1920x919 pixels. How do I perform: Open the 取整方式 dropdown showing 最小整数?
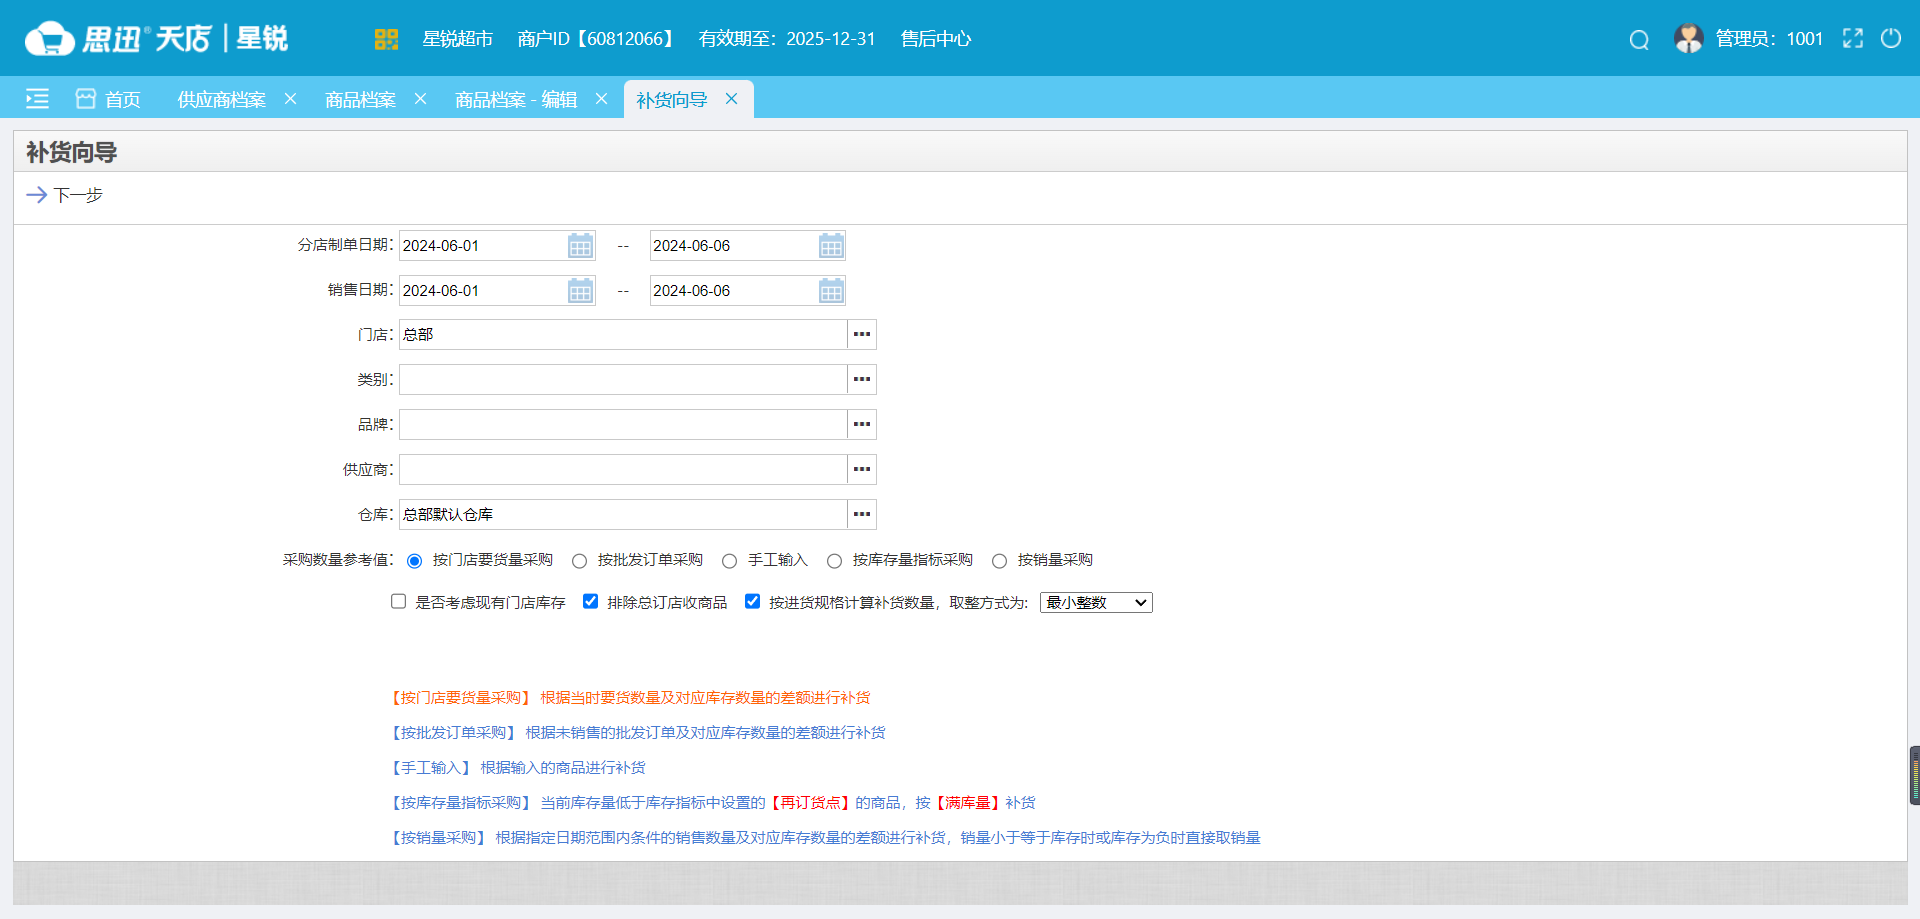[x=1095, y=602]
